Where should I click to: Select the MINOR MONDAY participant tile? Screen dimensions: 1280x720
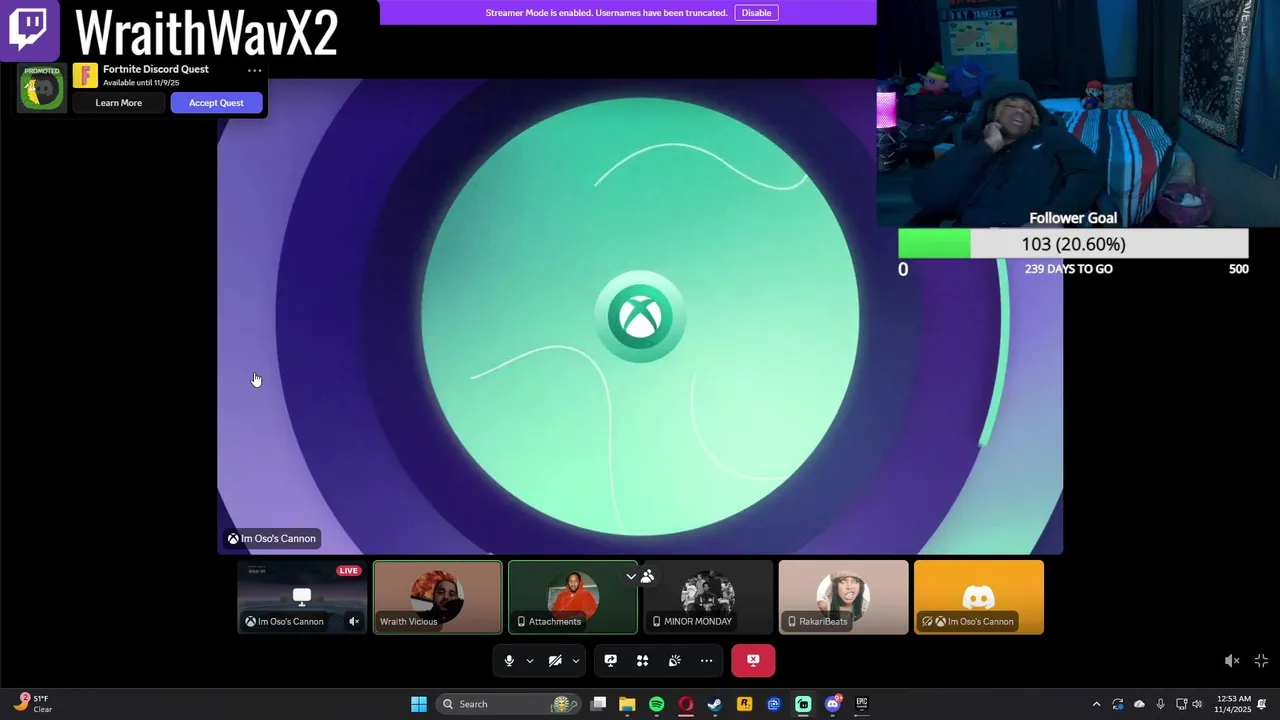pos(708,597)
